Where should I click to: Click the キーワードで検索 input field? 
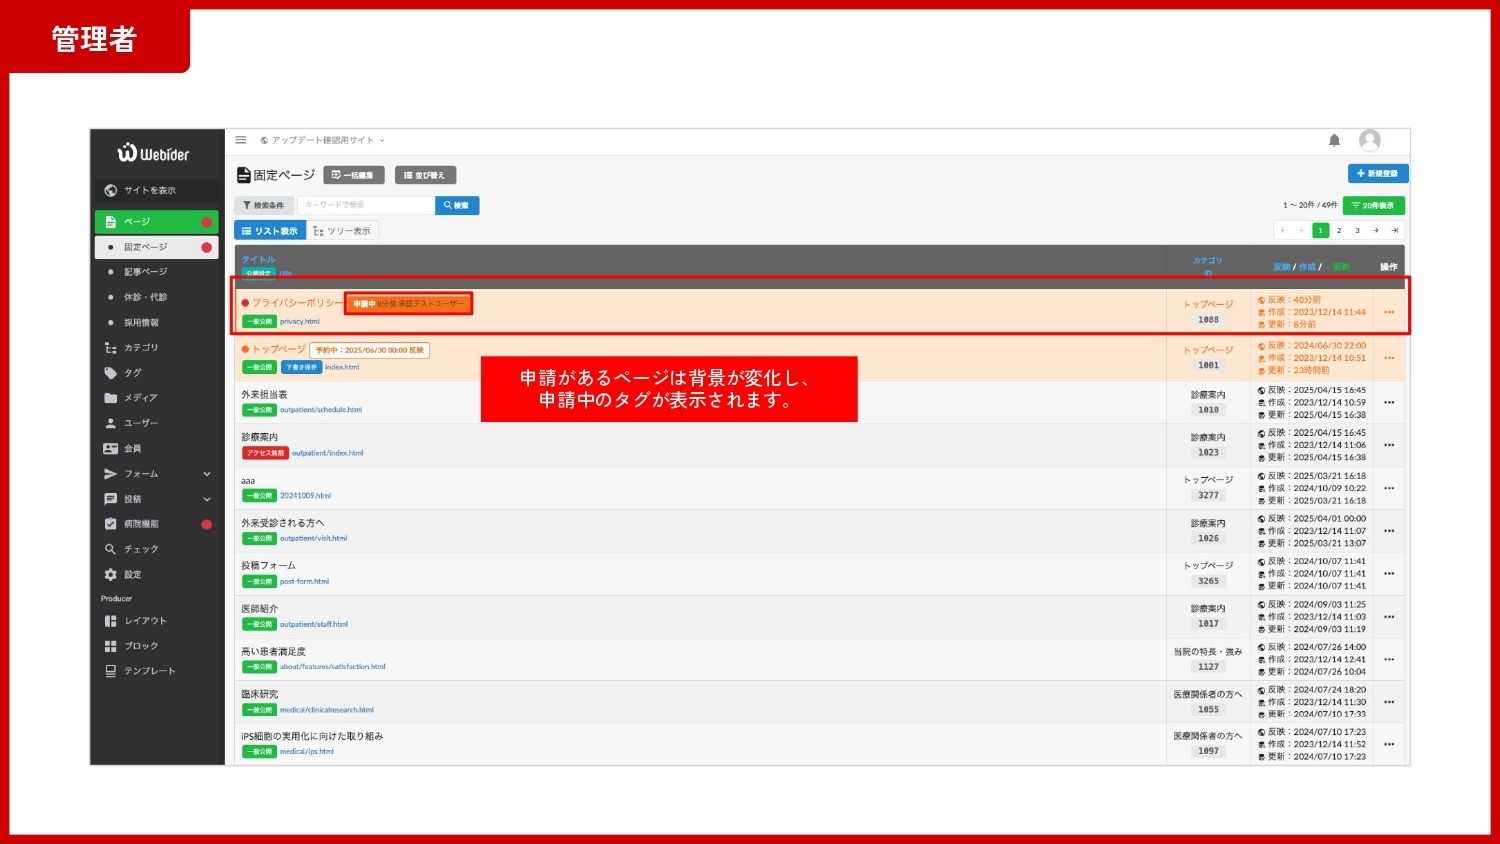(366, 205)
